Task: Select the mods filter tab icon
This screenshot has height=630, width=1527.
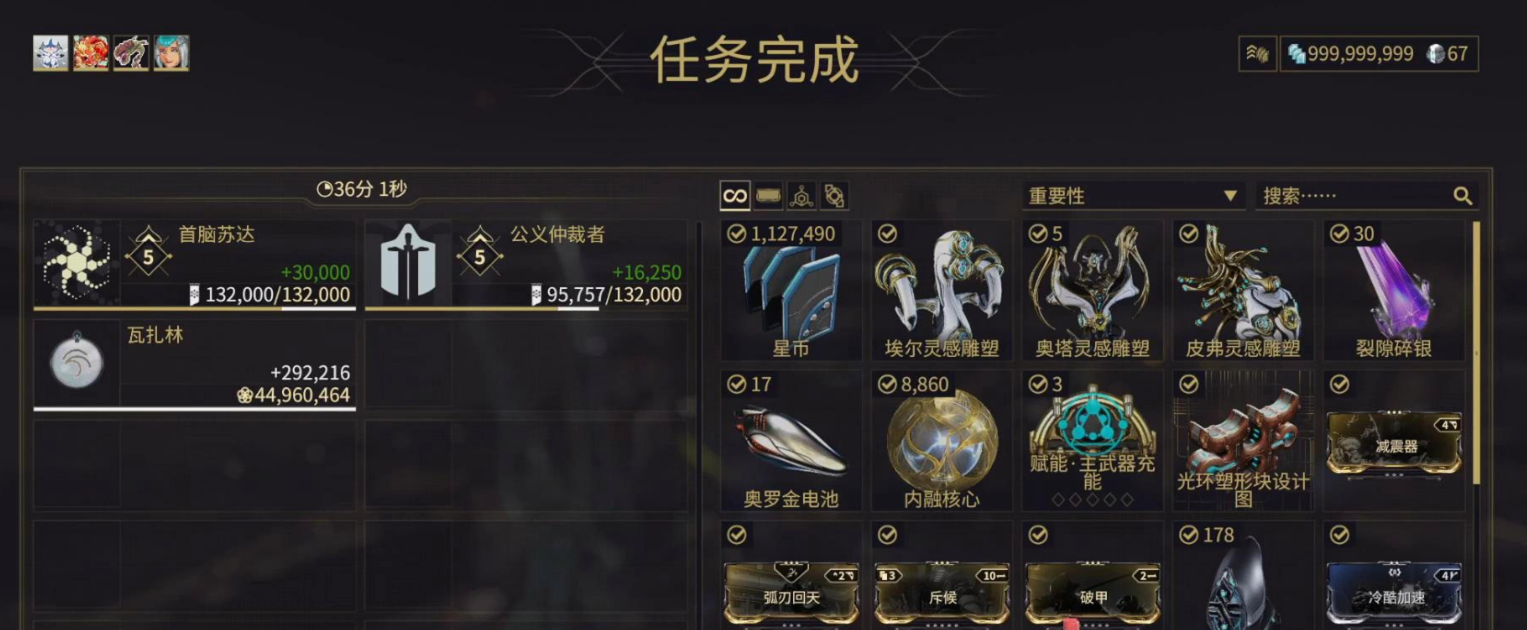Action: 768,196
